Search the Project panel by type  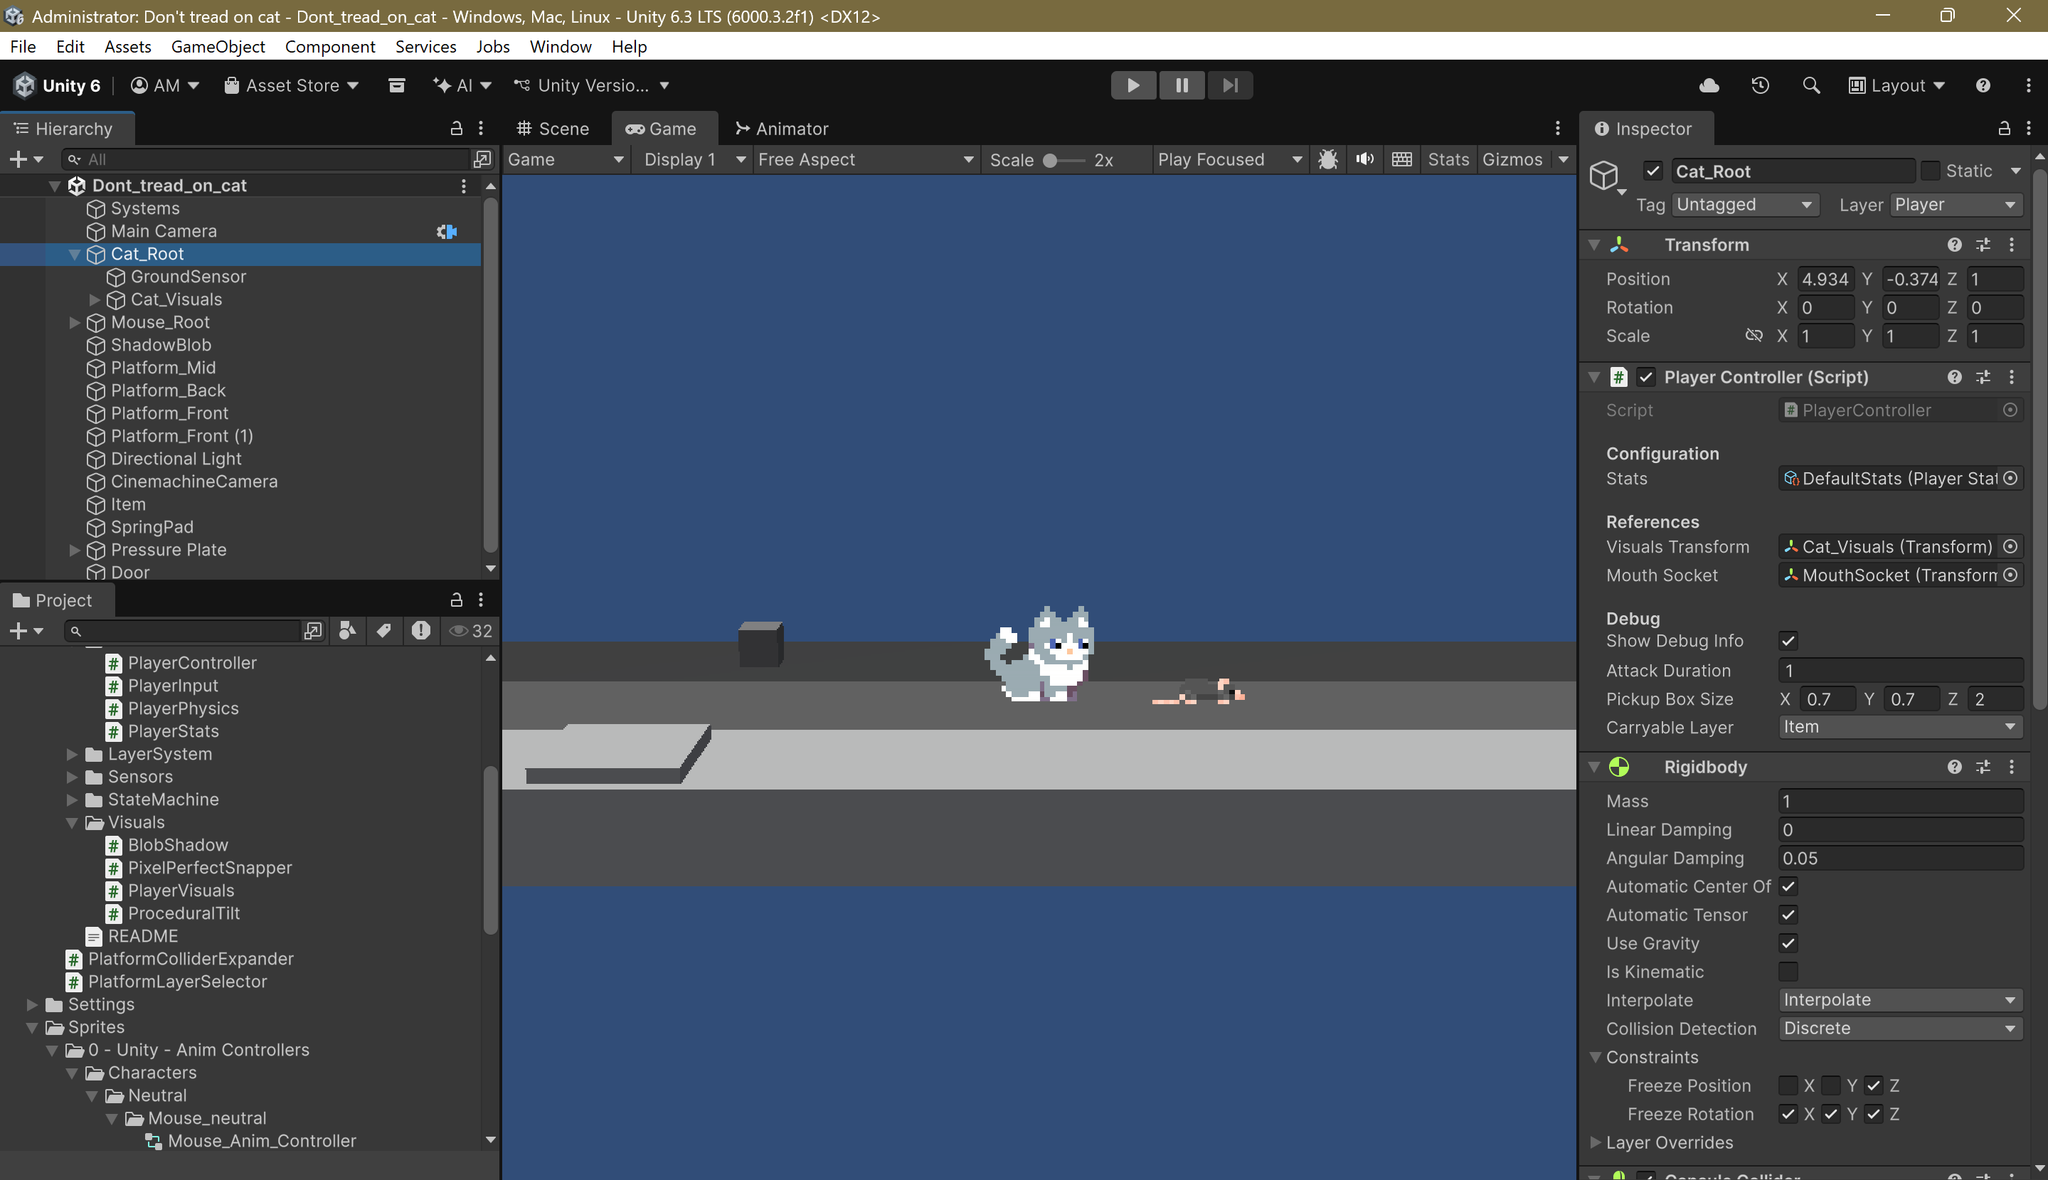tap(347, 631)
